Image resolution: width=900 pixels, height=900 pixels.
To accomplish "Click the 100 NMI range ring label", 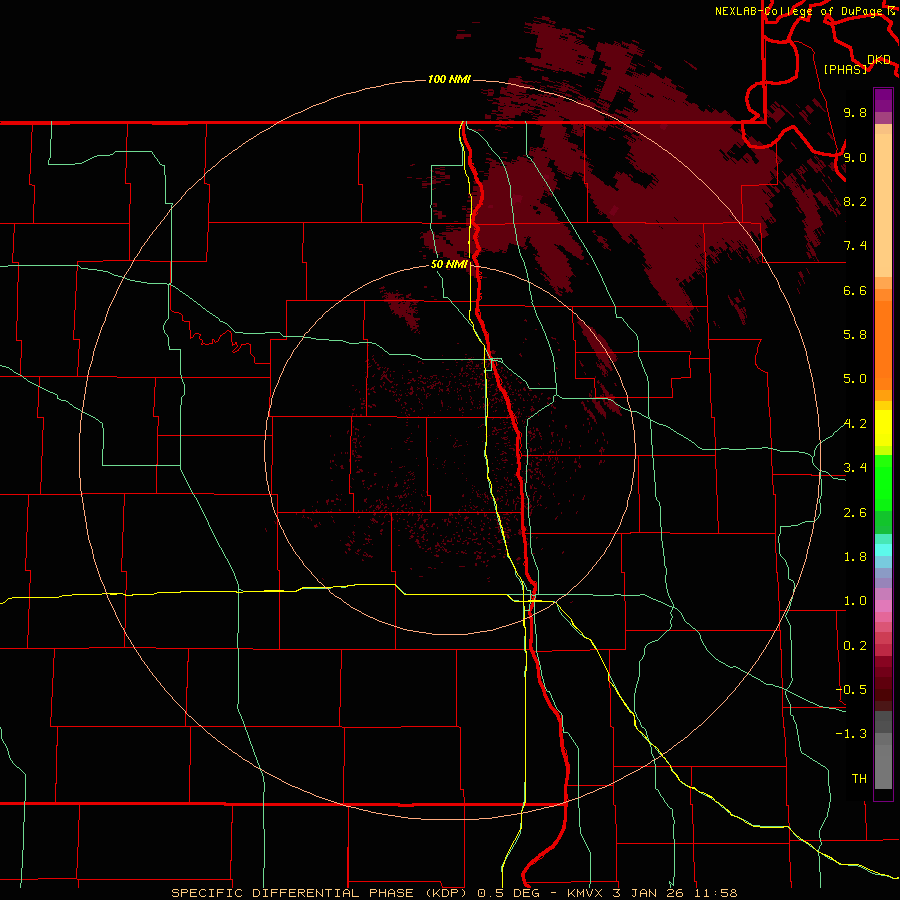I will 449,79.
